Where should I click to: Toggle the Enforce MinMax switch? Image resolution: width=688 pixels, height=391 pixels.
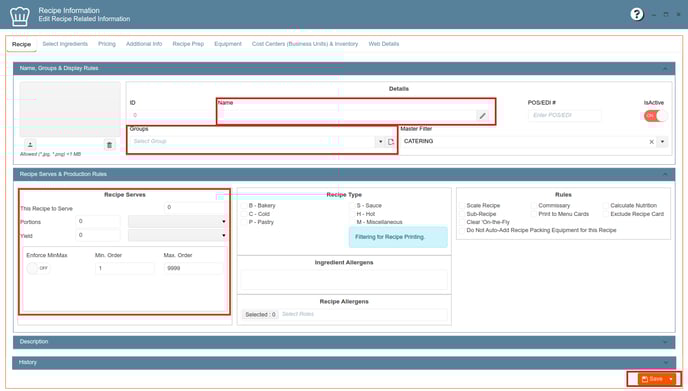tap(38, 268)
